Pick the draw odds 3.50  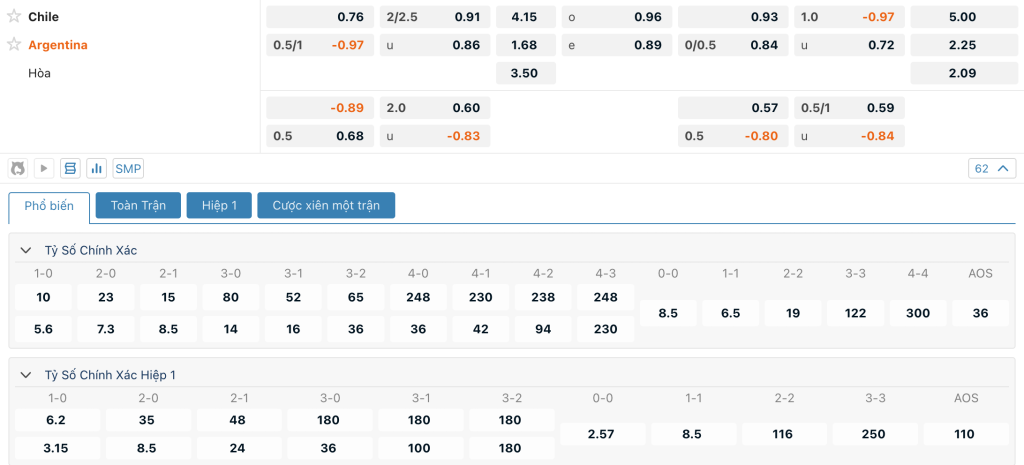pyautogui.click(x=526, y=73)
